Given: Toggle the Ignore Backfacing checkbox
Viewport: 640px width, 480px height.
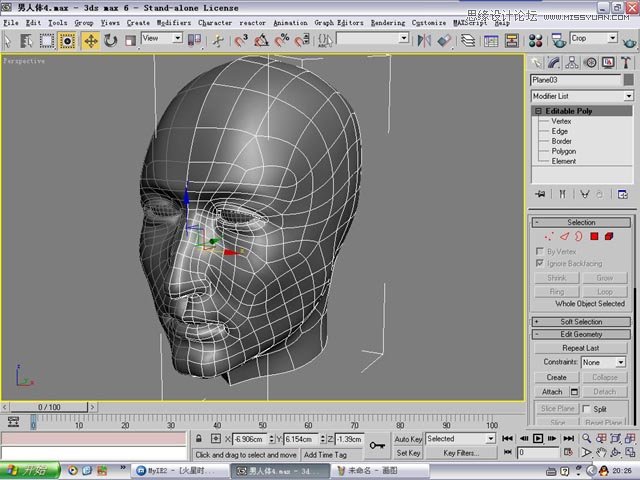Looking at the screenshot, I should [541, 262].
